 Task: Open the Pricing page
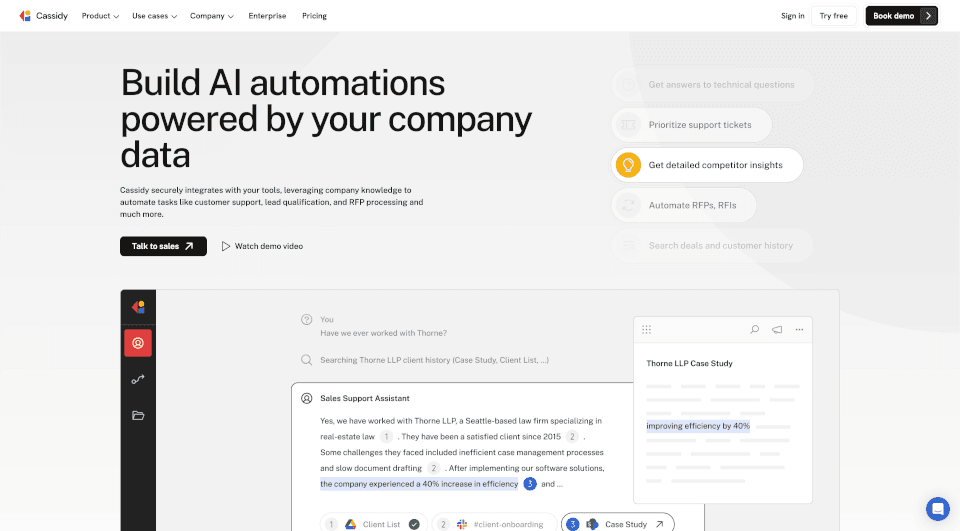314,16
